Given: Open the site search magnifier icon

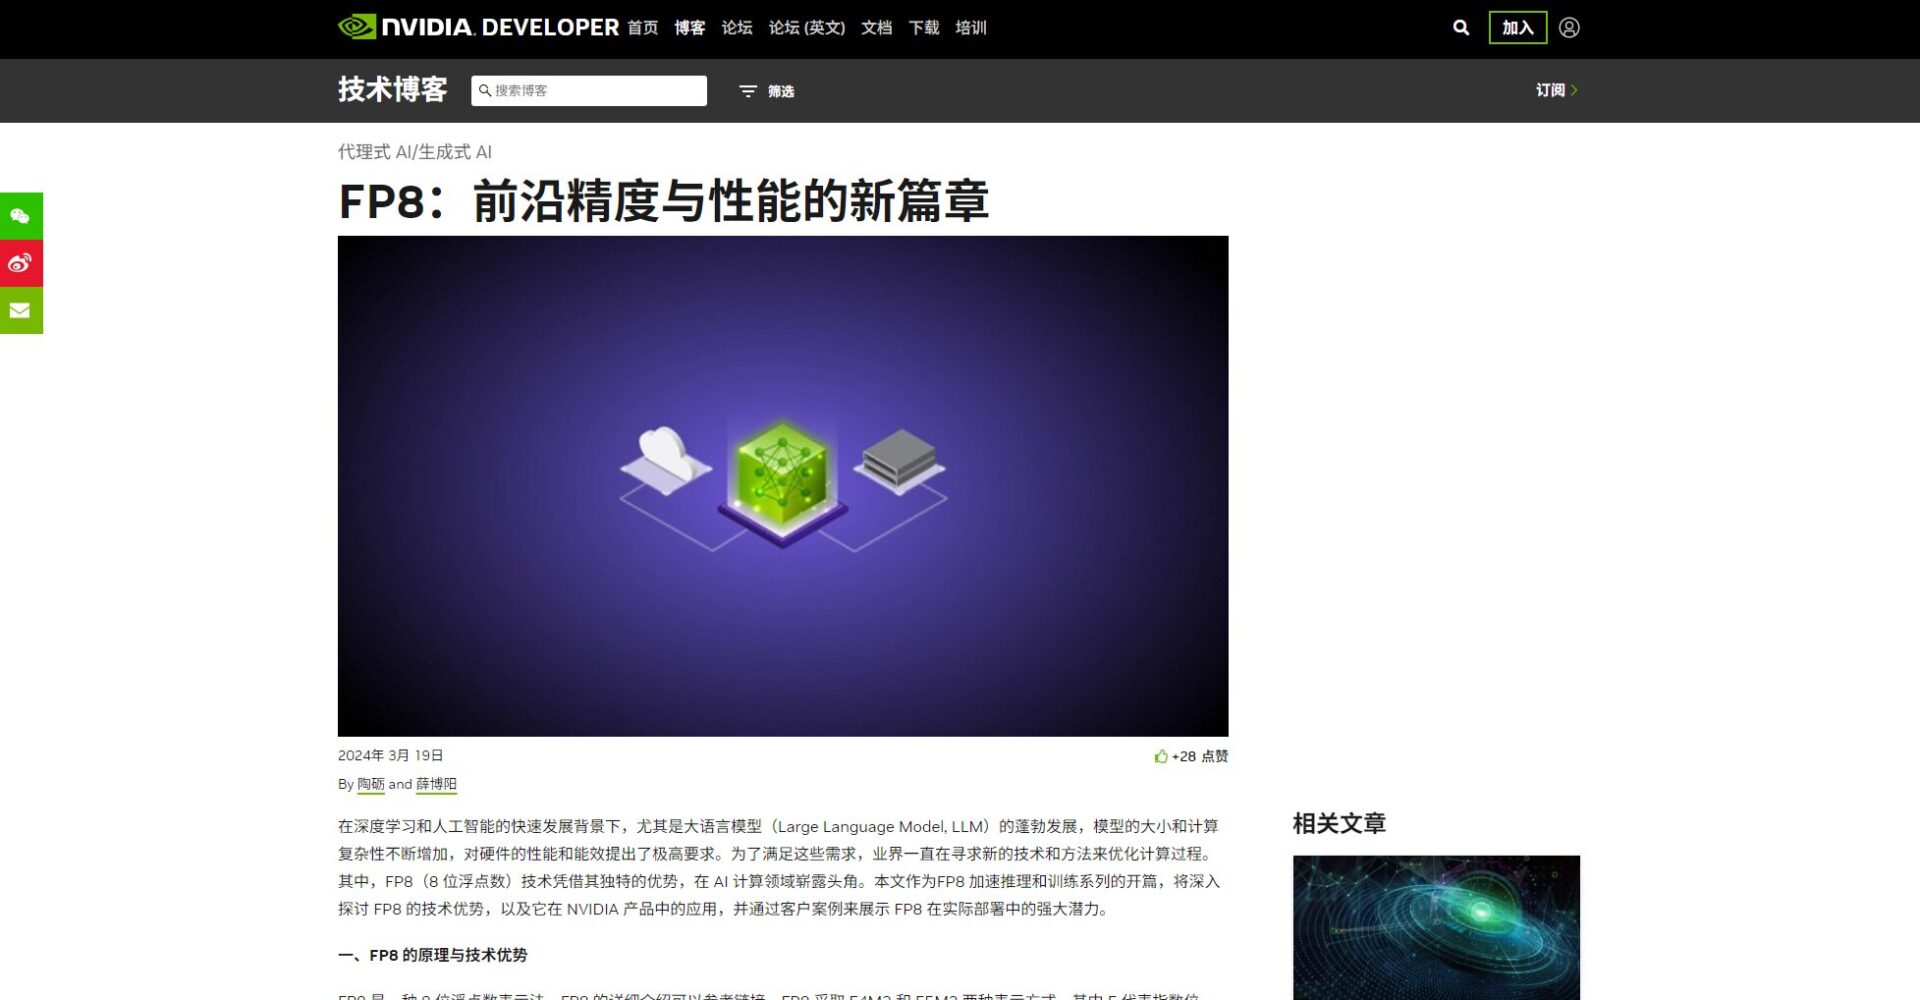Looking at the screenshot, I should (x=1460, y=27).
